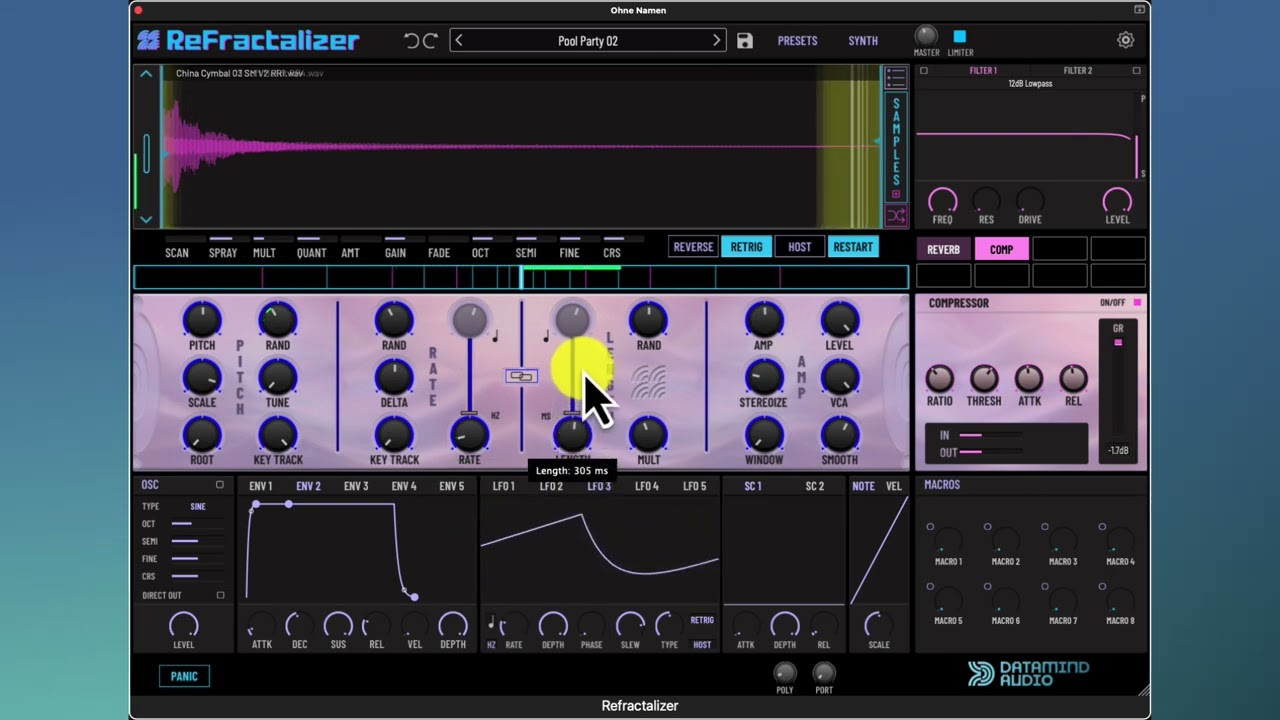
Task: Go to previous preset with left chevron
Action: [459, 41]
